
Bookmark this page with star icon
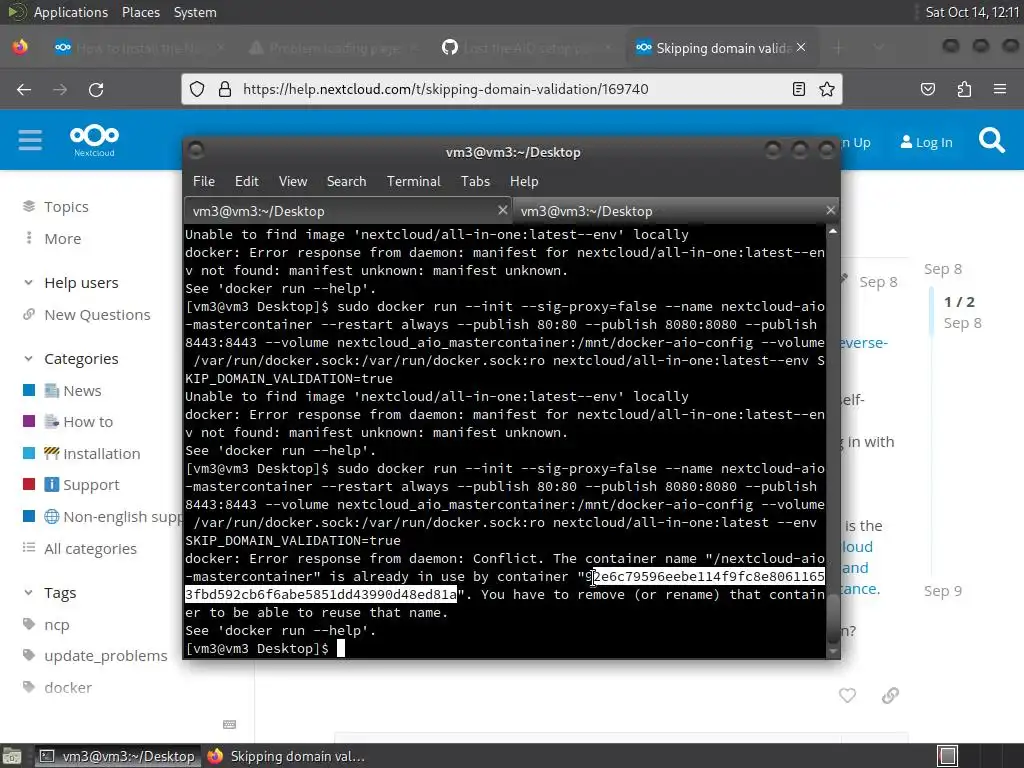tap(827, 89)
